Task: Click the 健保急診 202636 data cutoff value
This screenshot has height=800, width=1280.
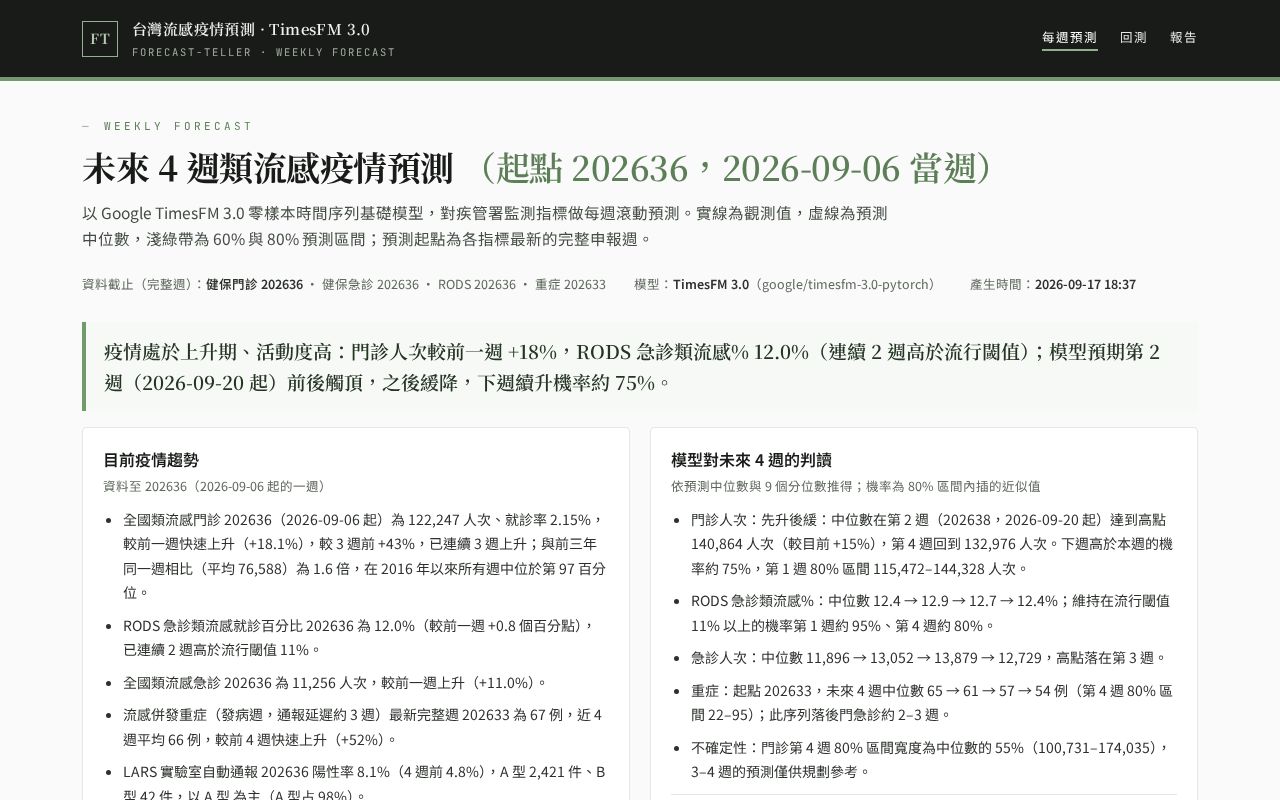Action: 370,284
